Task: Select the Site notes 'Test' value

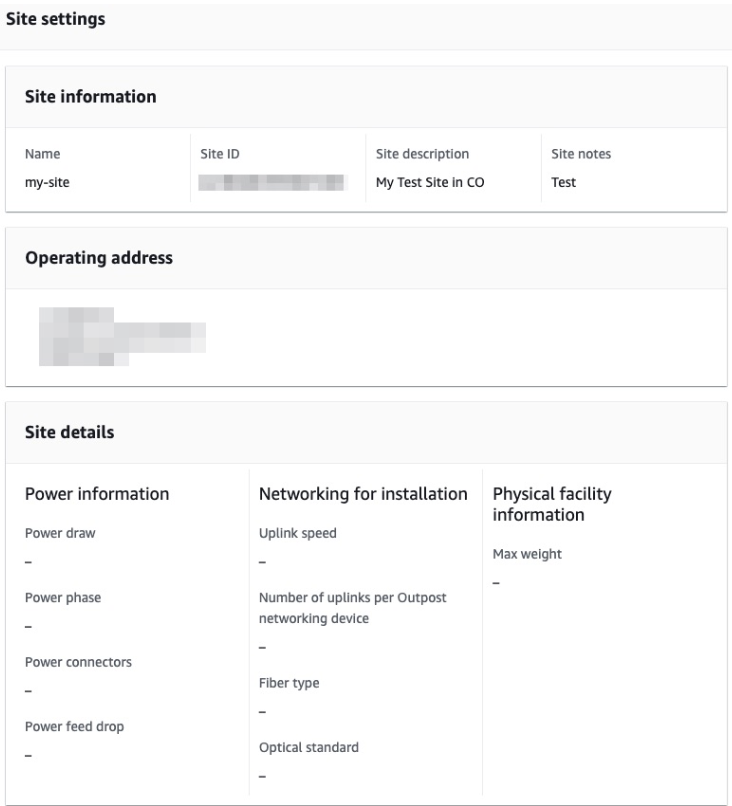Action: [x=563, y=183]
